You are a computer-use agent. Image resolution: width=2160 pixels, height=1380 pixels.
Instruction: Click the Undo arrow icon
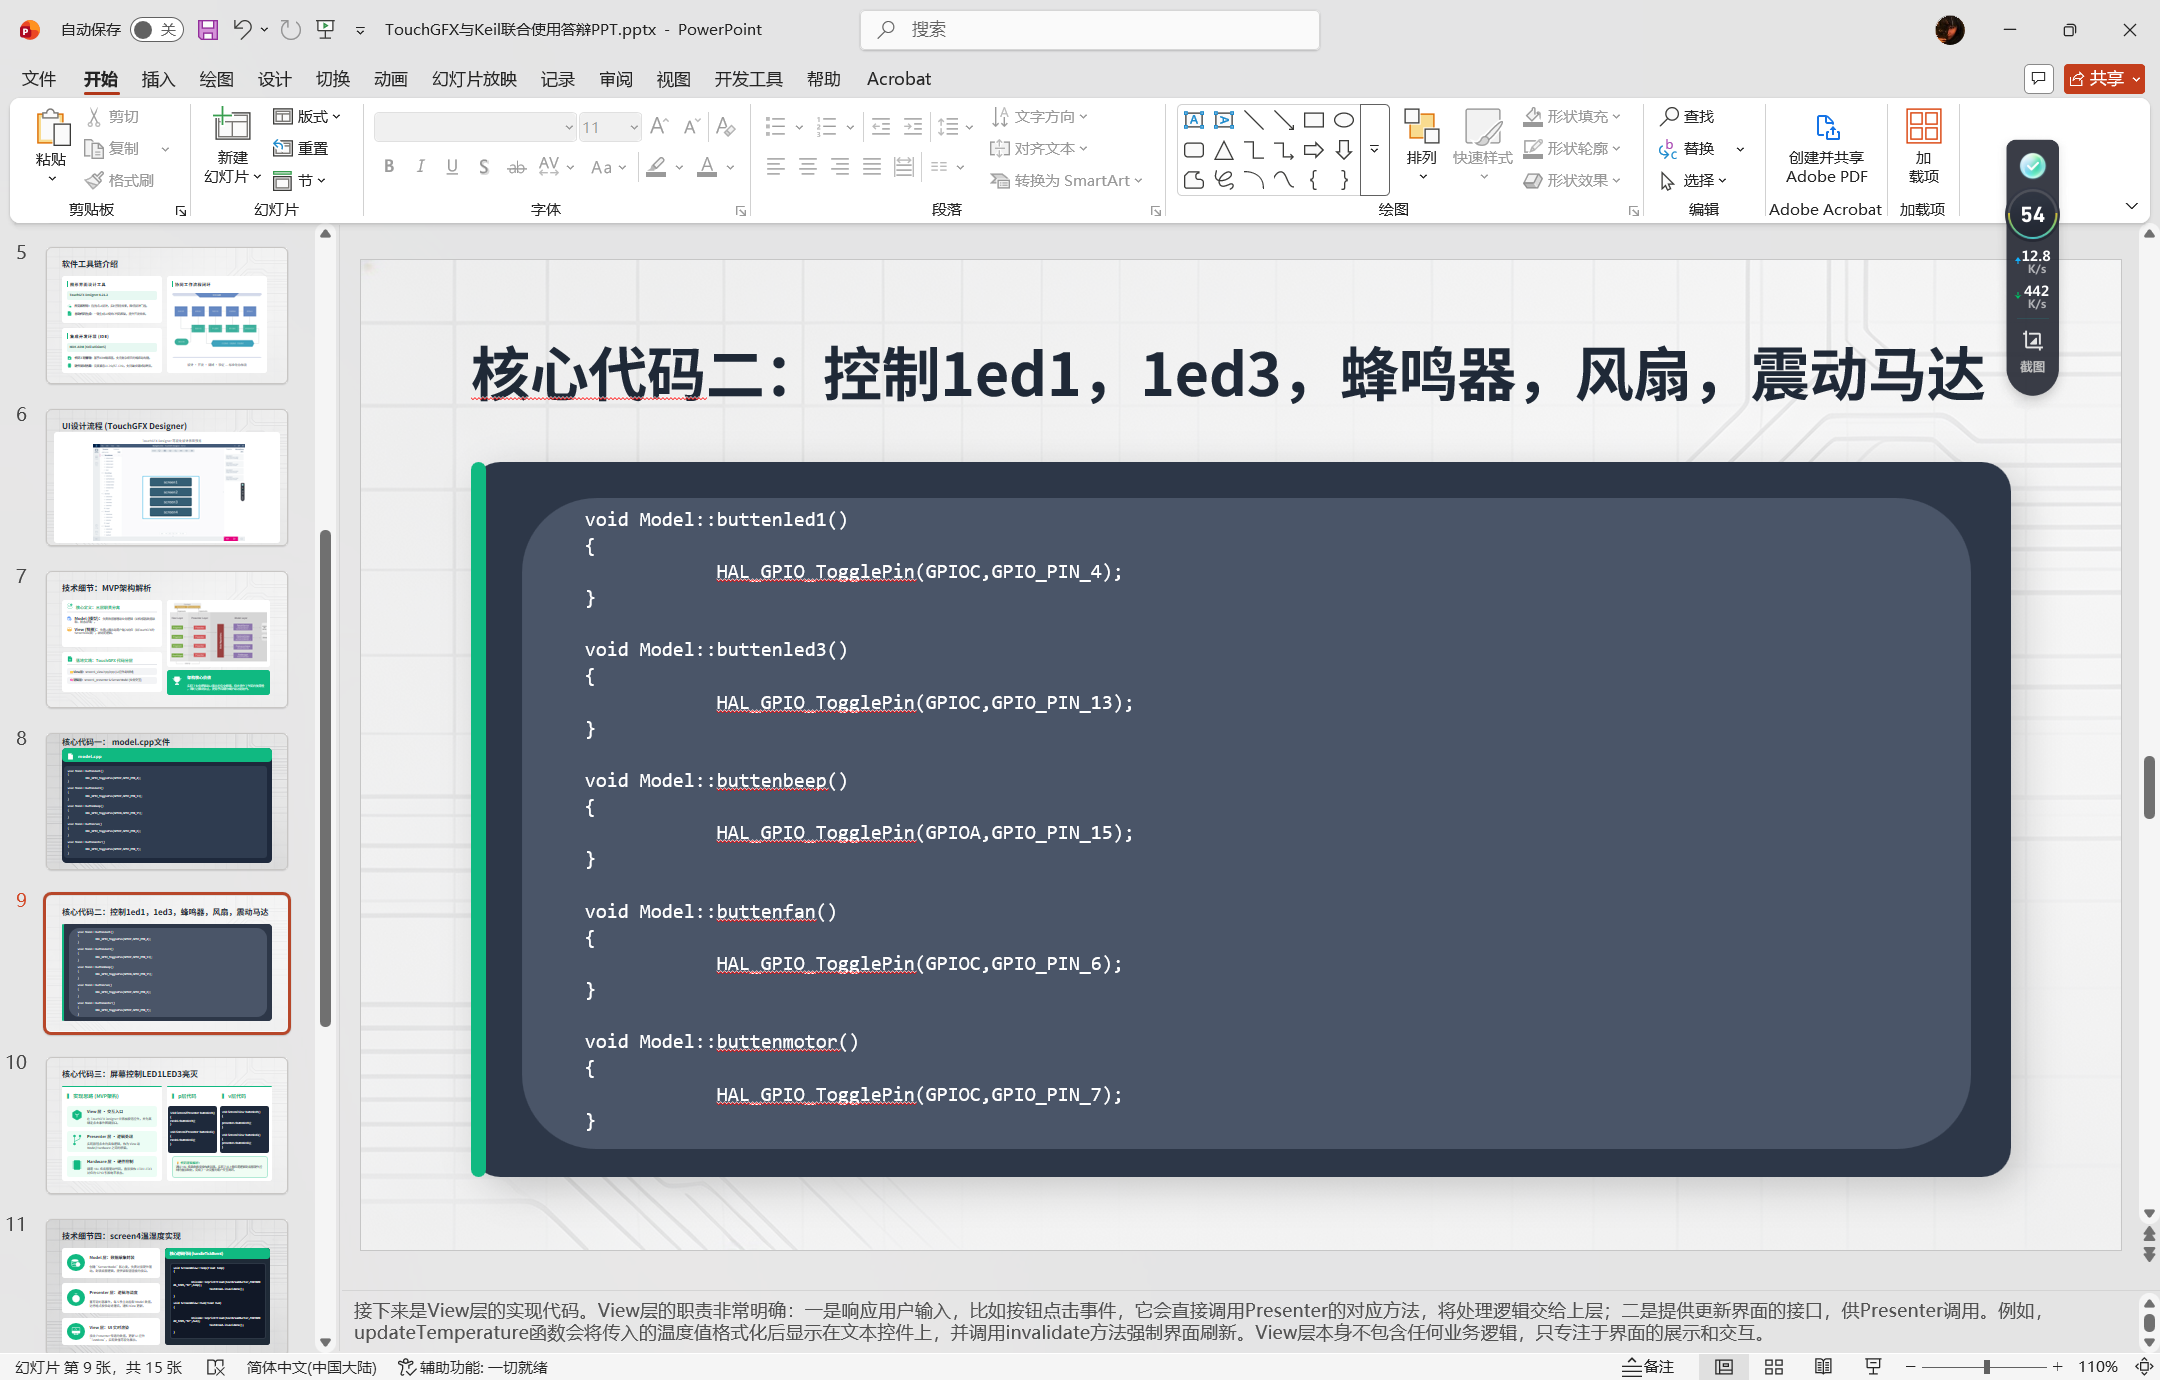[x=242, y=29]
